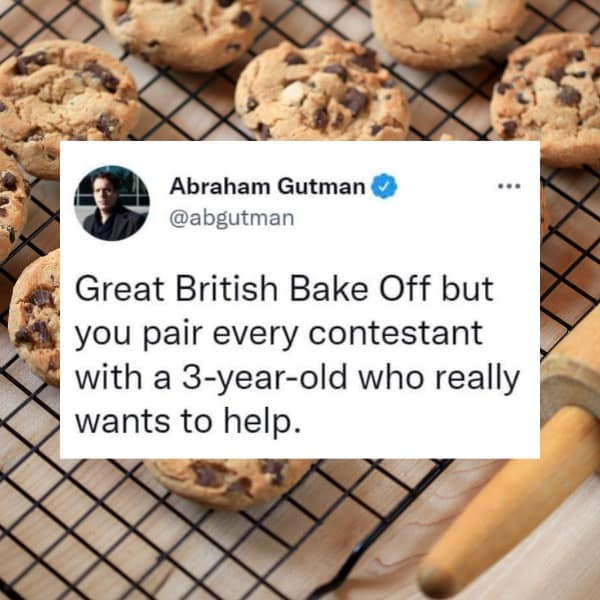Click the empty cooling rack at bottom left
This screenshot has height=600, width=600.
(x=96, y=536)
